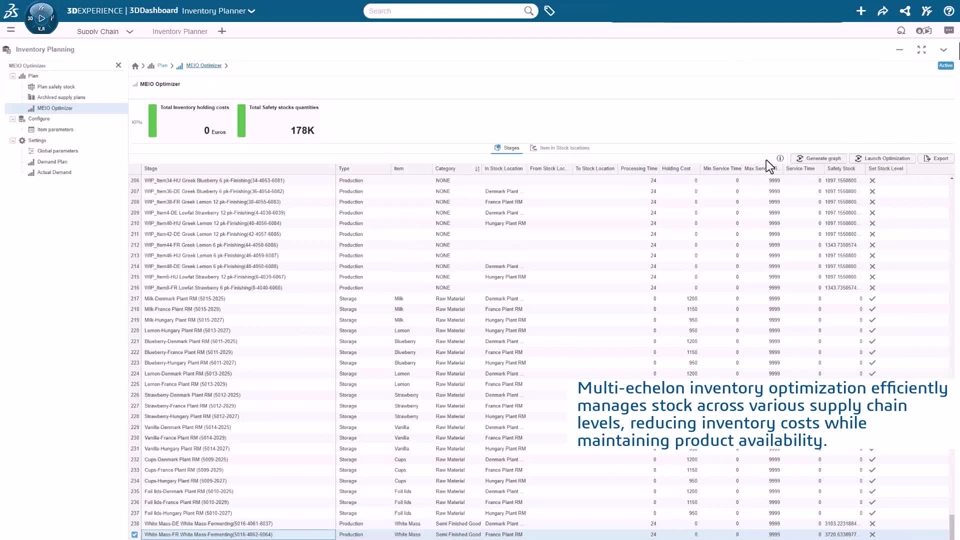Click the 3DS logo icon
Image resolution: width=960 pixels, height=540 pixels.
point(11,10)
